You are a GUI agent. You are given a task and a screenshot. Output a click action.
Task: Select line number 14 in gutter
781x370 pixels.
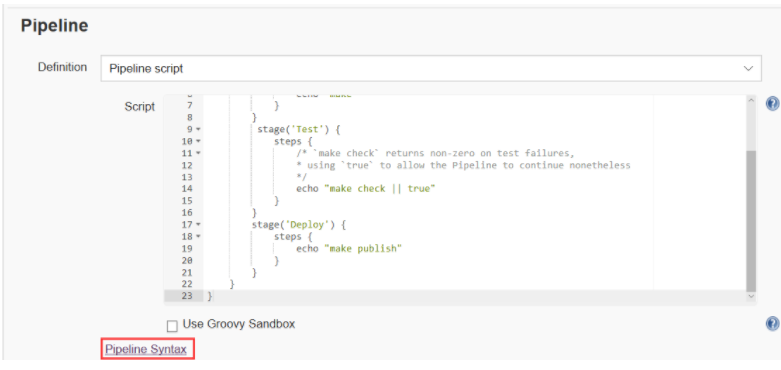point(187,189)
